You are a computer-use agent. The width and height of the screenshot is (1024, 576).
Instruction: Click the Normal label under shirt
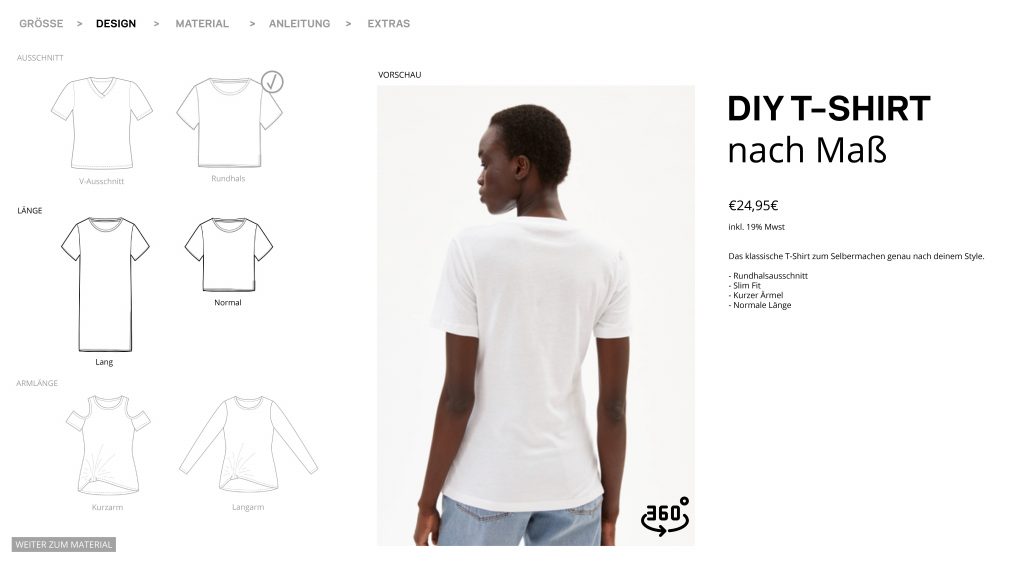tap(228, 302)
